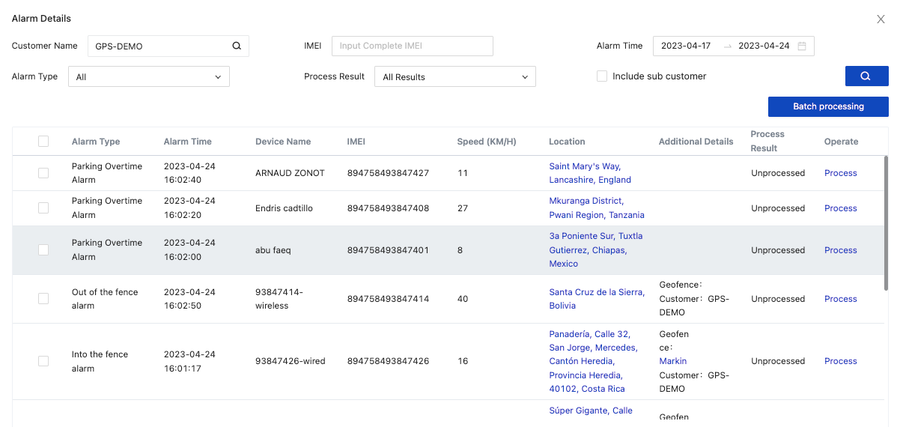Tick the checkbox for abu faeq row

coord(43,250)
